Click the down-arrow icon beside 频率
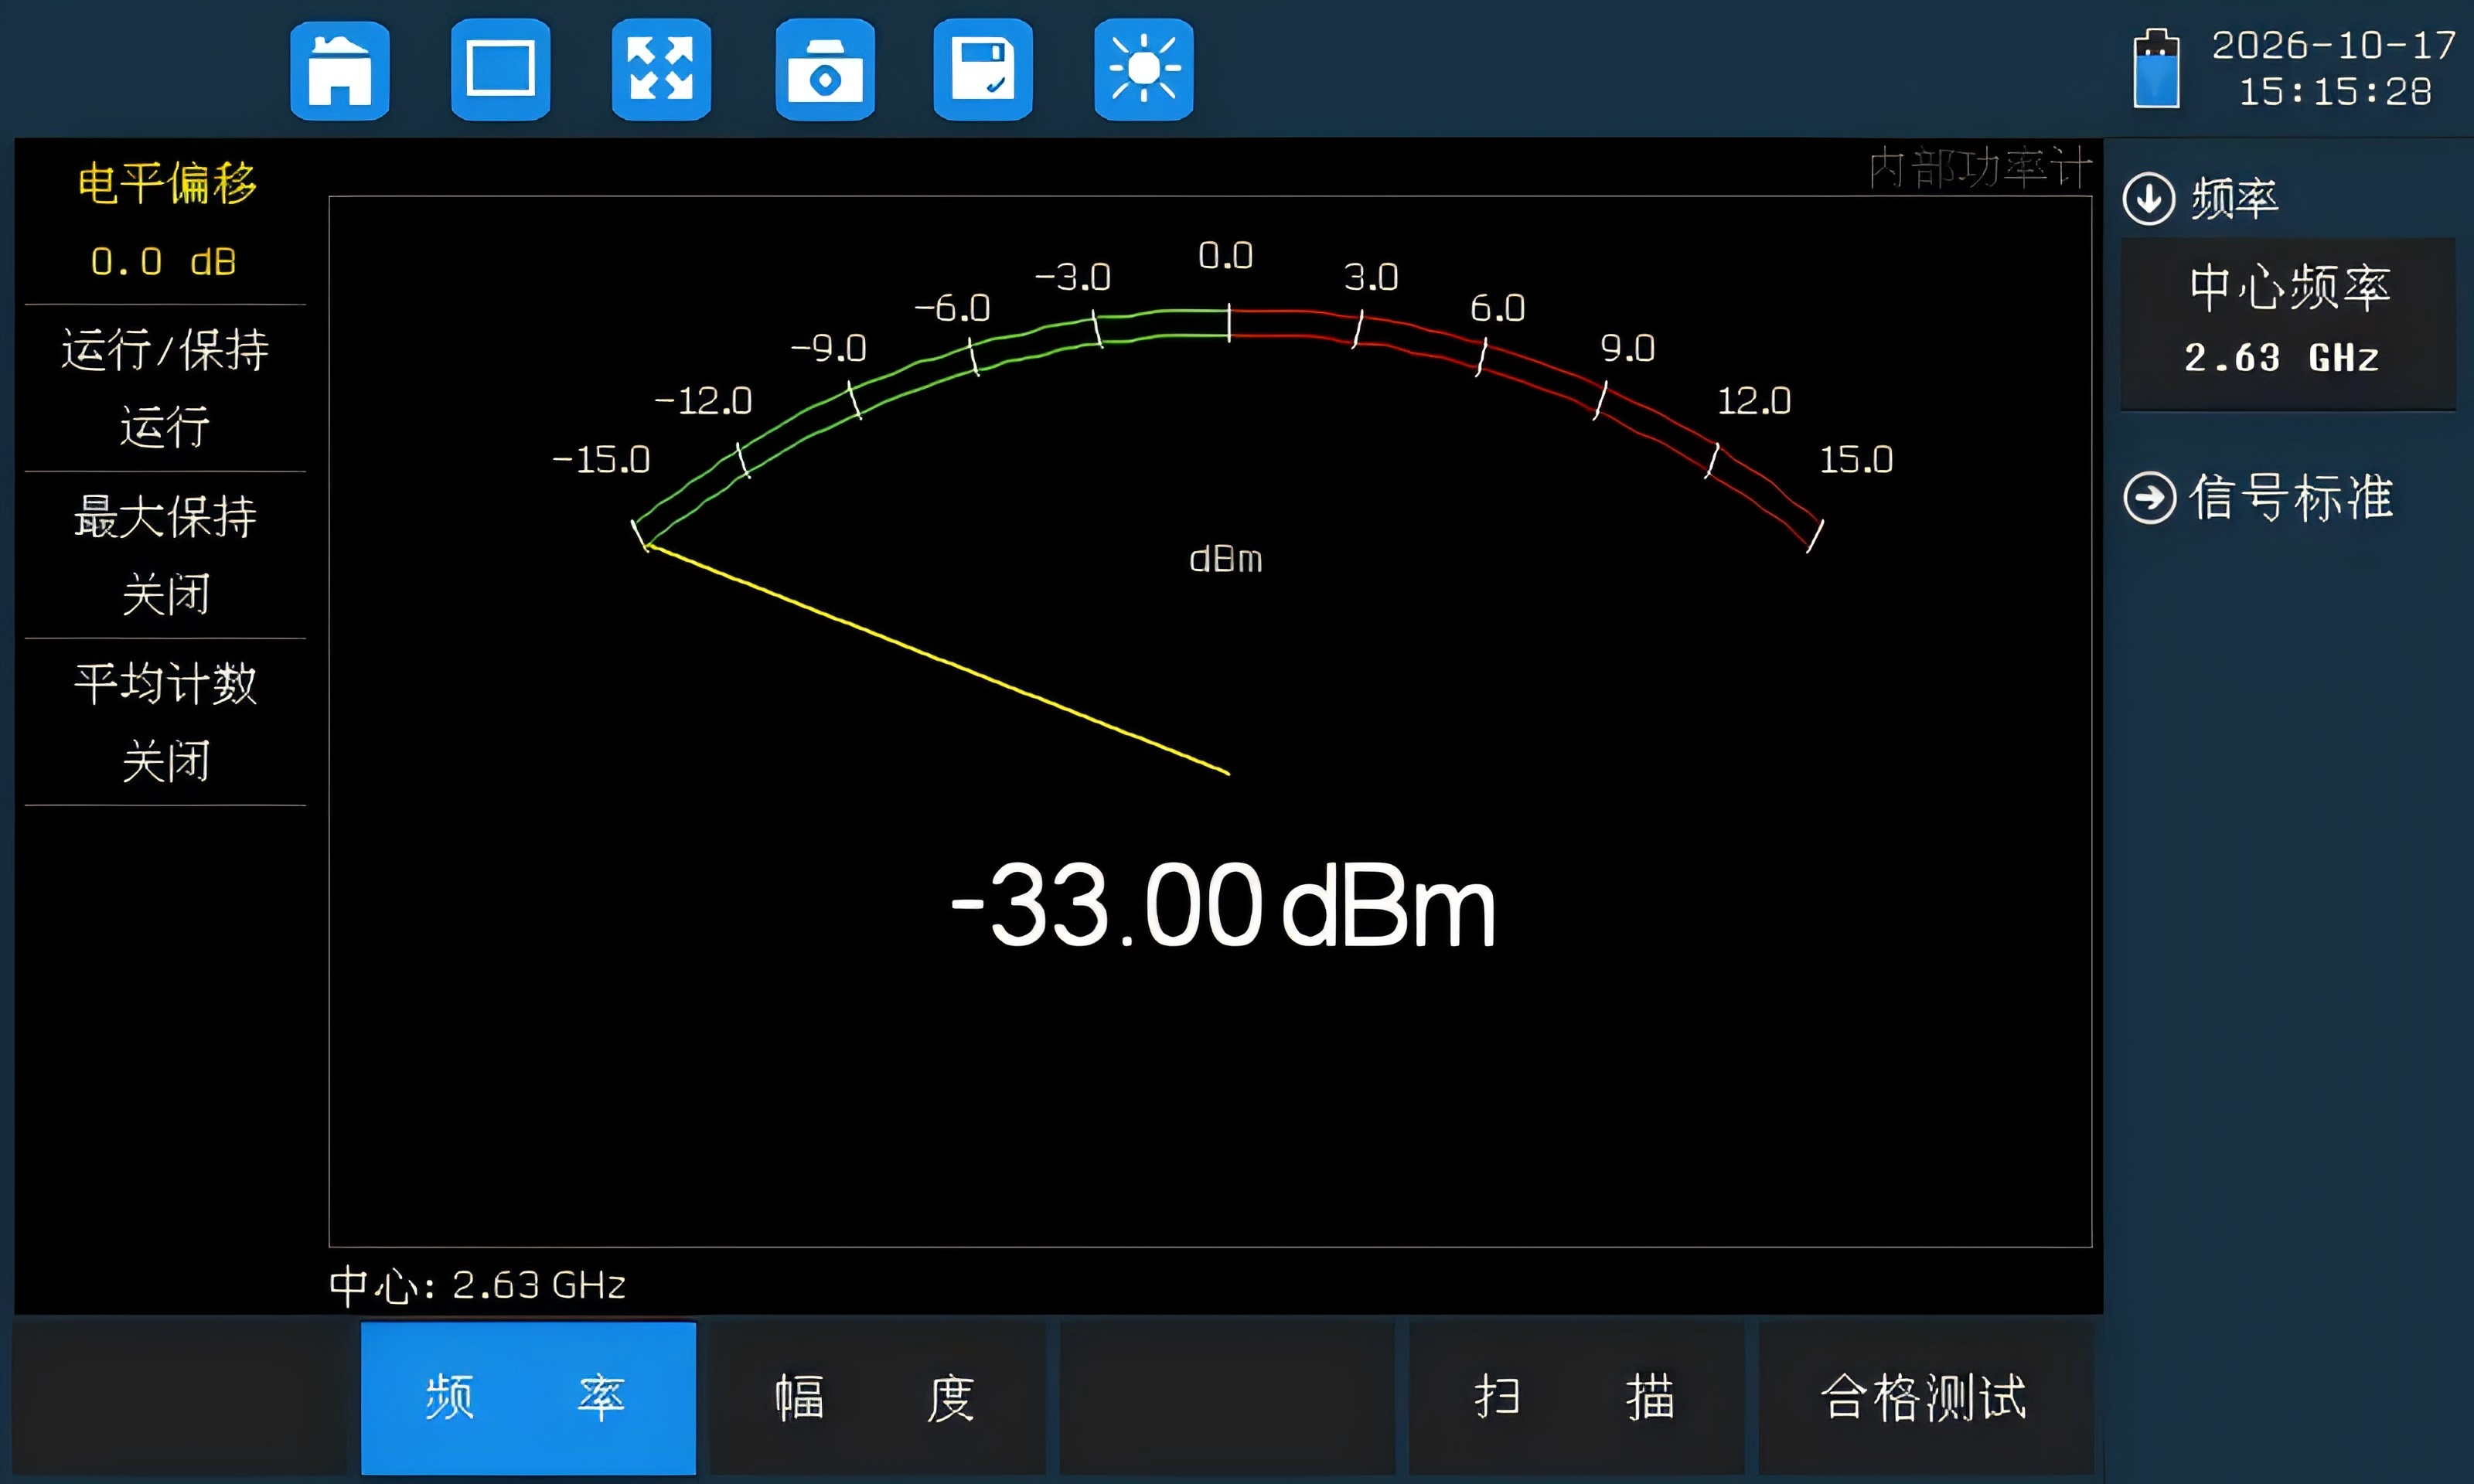Screen dimensions: 2474x1484 click(x=2149, y=198)
